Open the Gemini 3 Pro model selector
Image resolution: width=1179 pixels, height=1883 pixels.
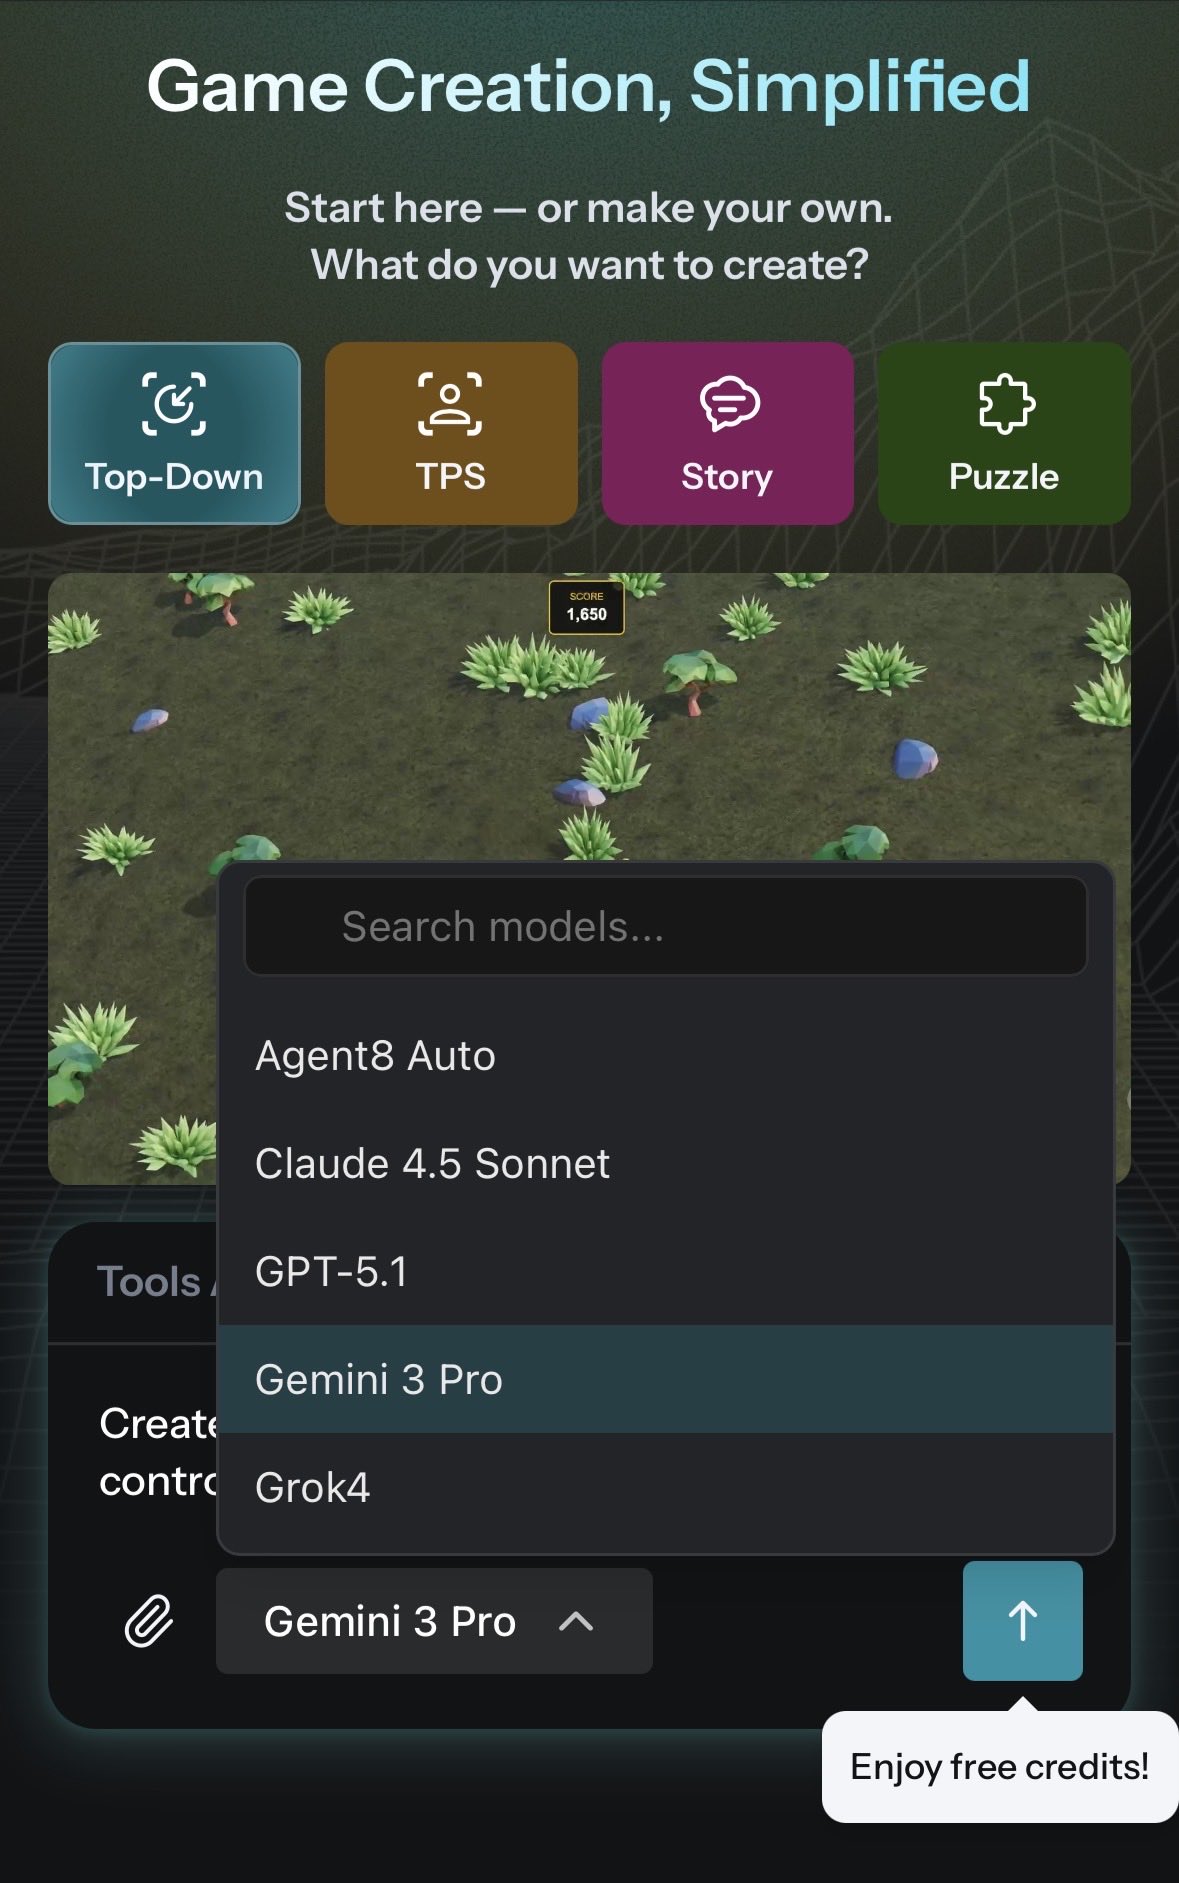[434, 1621]
